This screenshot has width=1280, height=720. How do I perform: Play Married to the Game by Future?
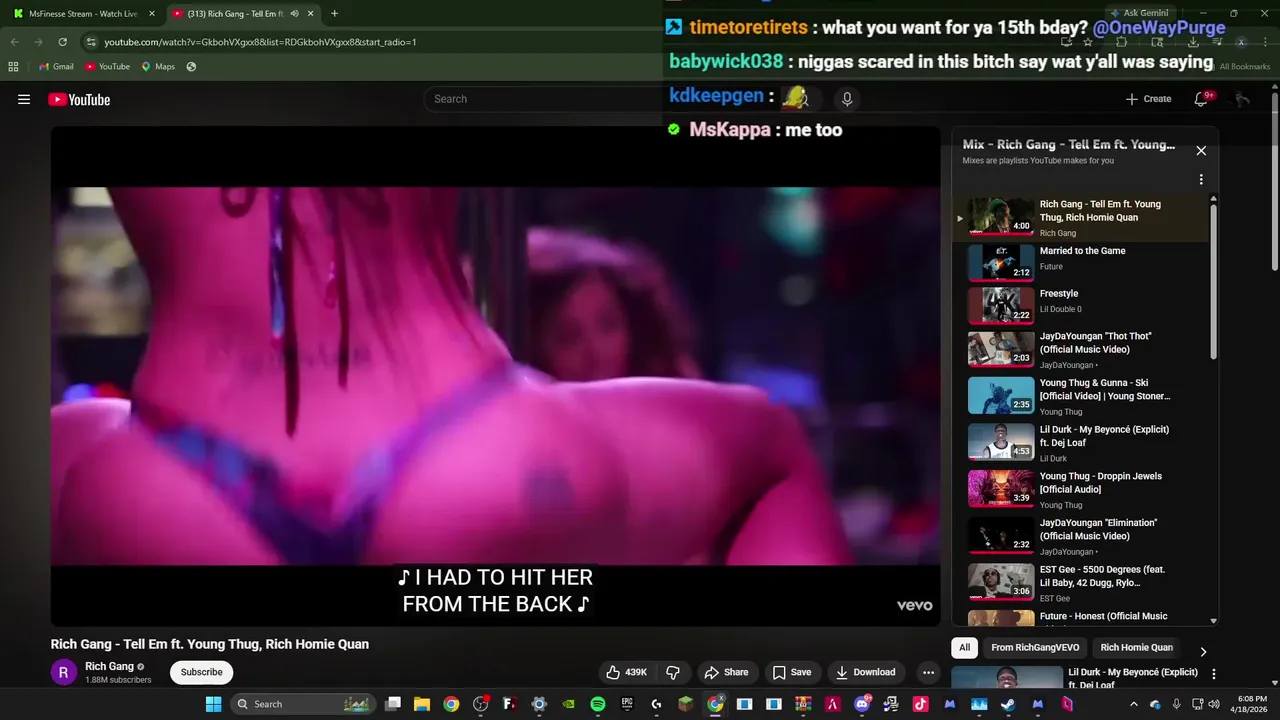click(x=1080, y=262)
